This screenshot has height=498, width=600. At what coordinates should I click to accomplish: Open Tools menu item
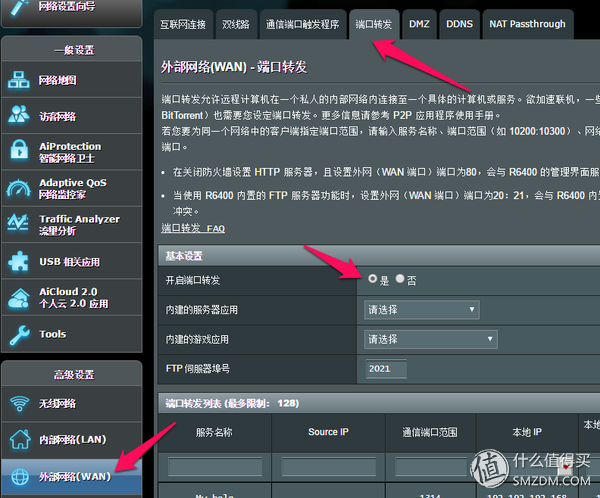(72, 334)
